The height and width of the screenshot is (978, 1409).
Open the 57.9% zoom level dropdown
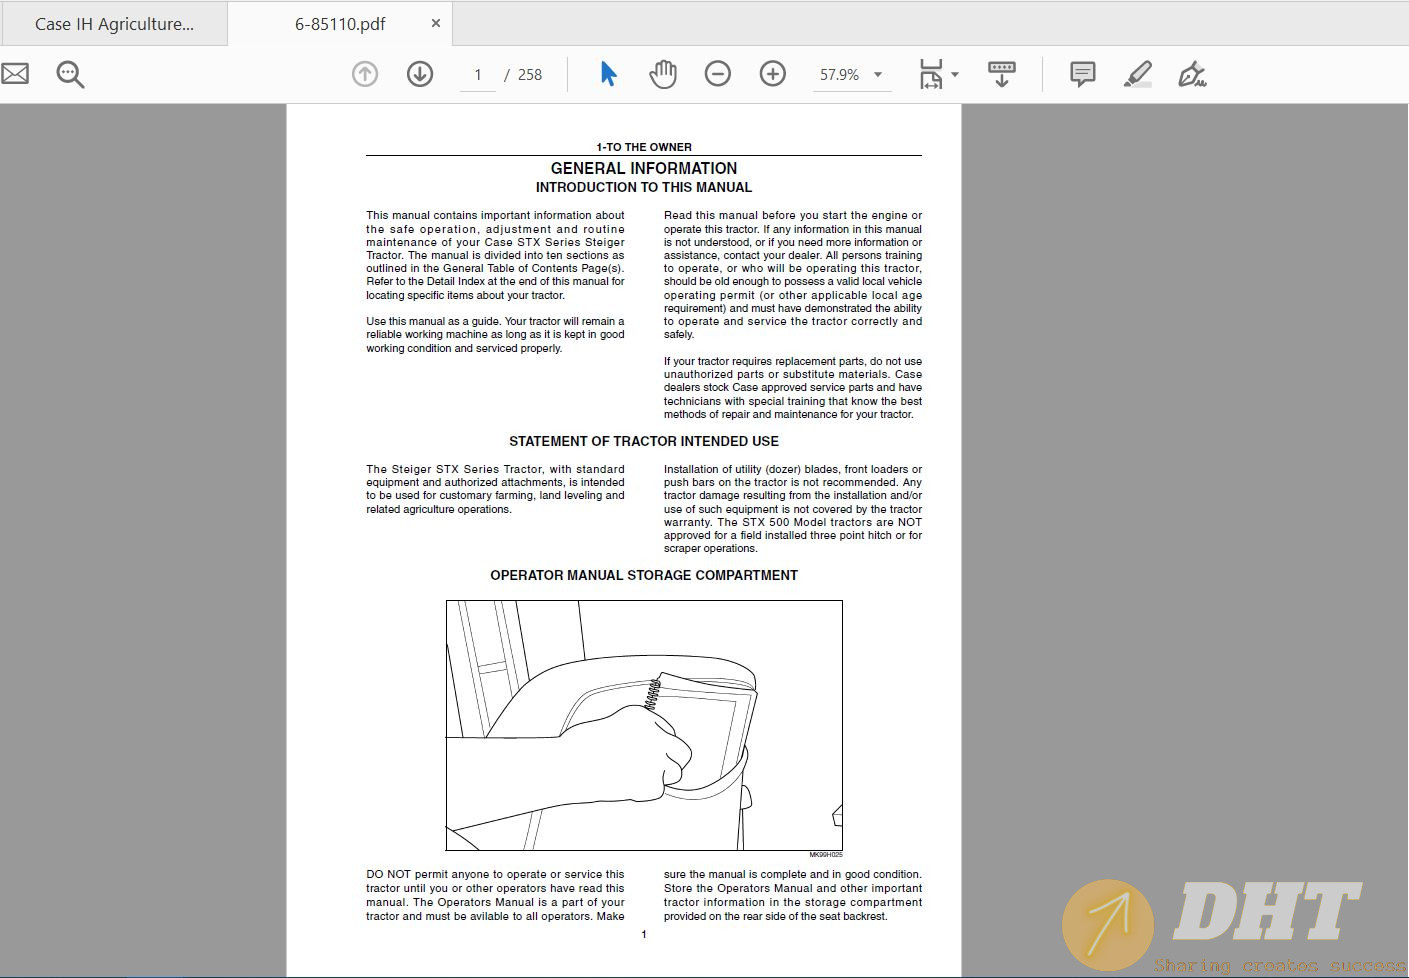851,75
